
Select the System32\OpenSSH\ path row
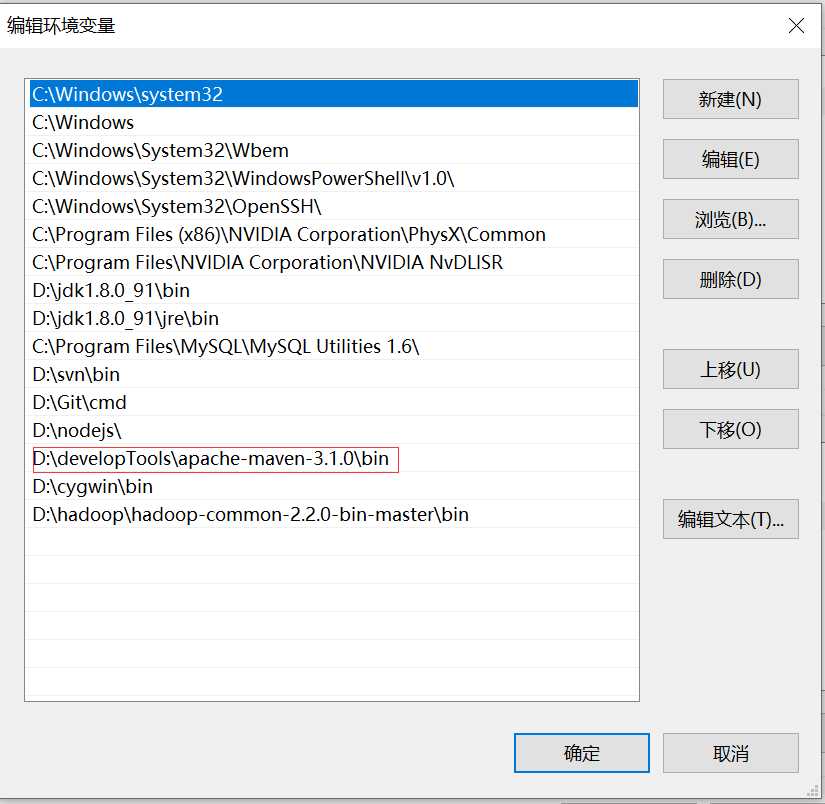pyautogui.click(x=332, y=206)
